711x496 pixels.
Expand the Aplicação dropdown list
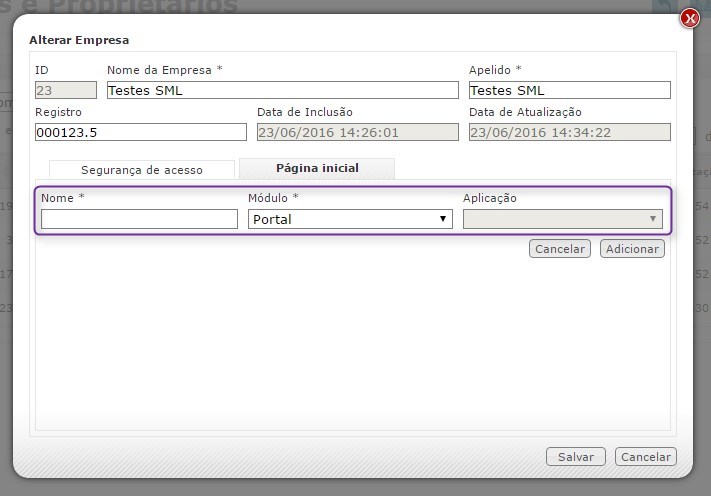point(563,219)
